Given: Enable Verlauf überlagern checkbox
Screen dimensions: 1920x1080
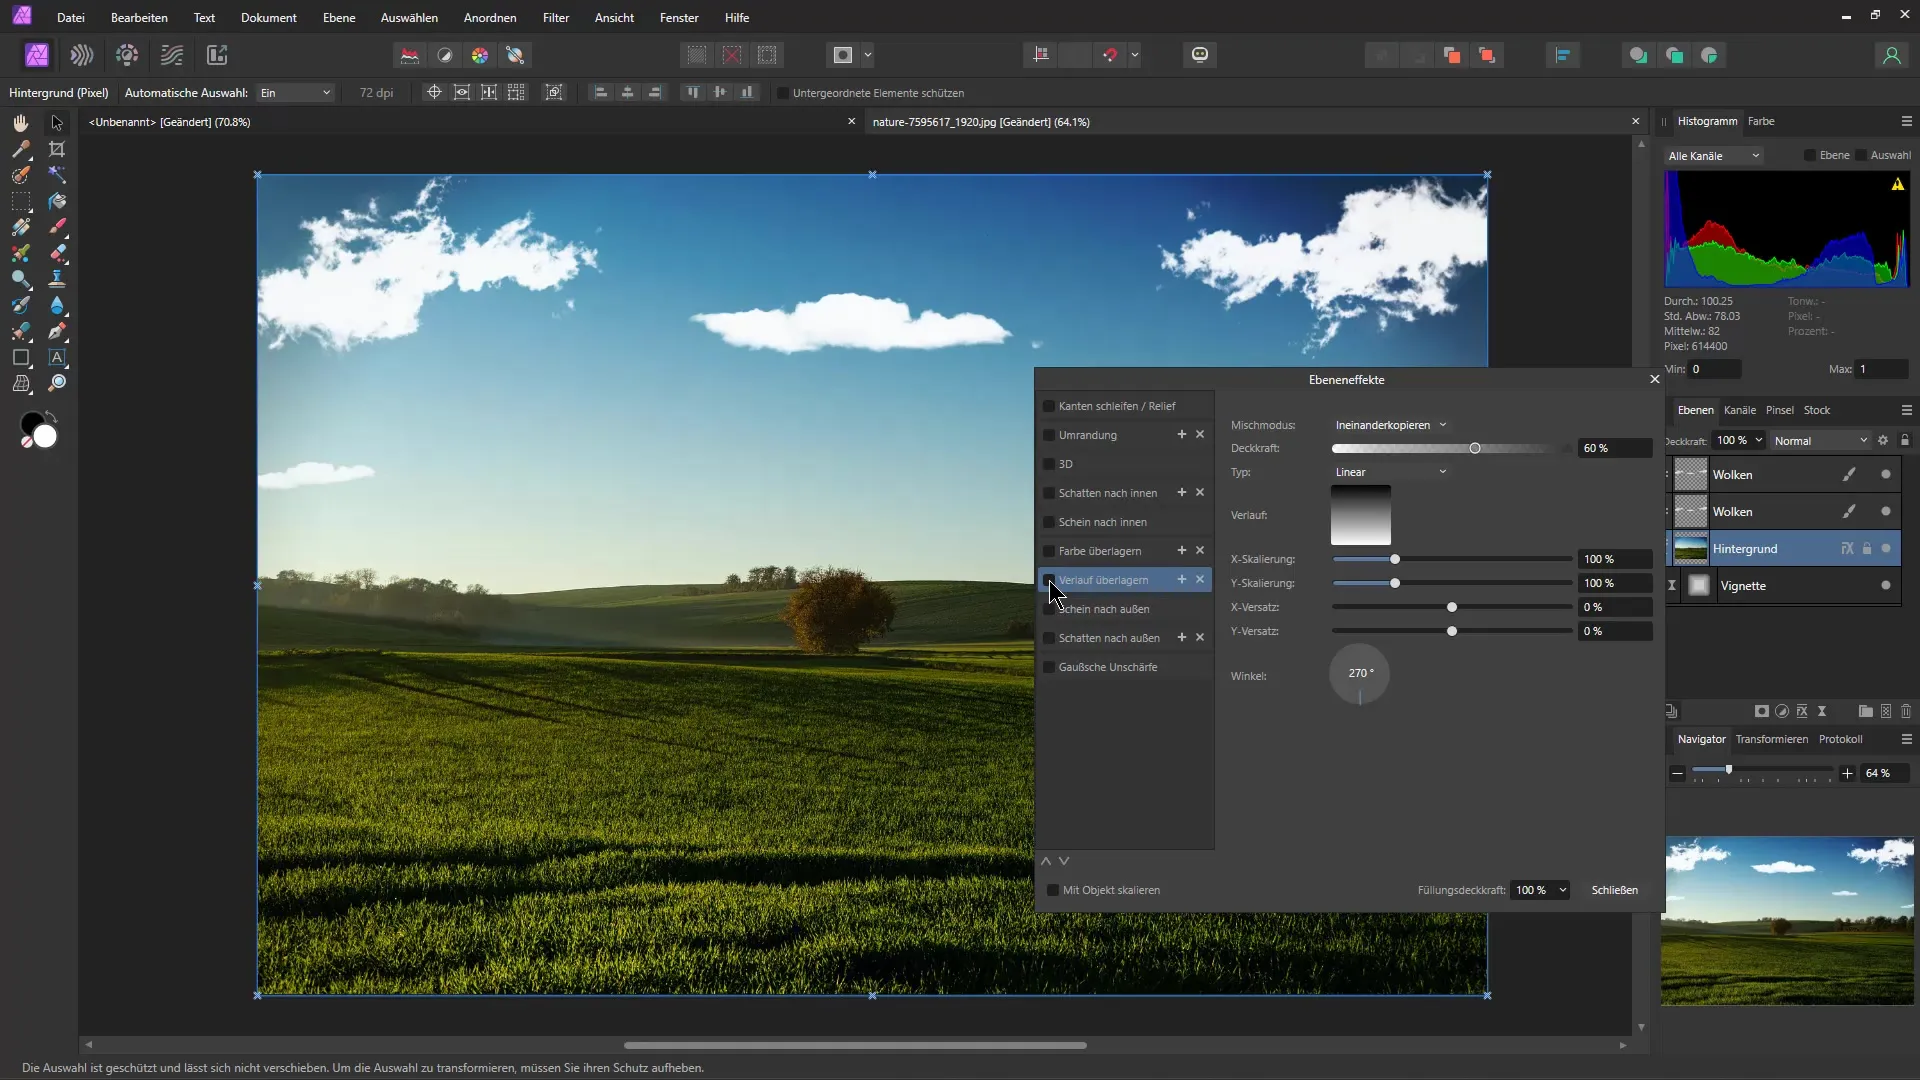Looking at the screenshot, I should tap(1050, 579).
